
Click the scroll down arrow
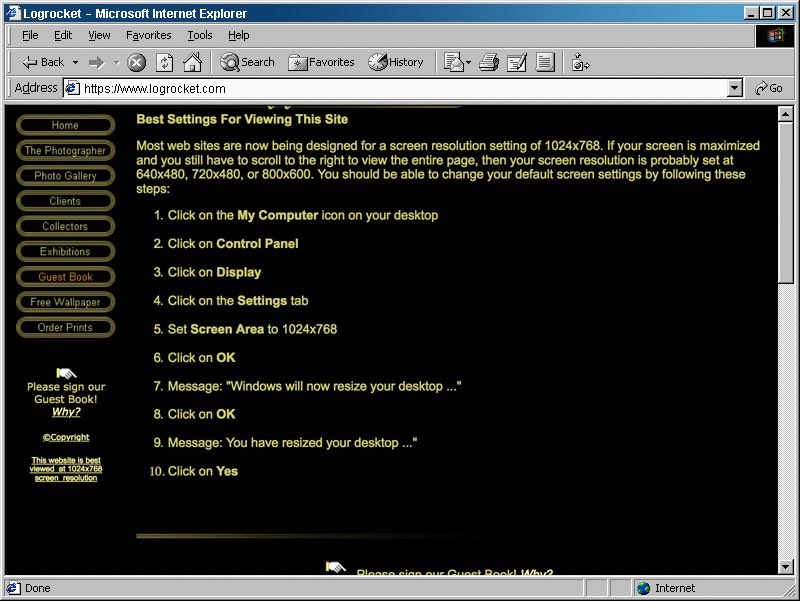coord(786,566)
